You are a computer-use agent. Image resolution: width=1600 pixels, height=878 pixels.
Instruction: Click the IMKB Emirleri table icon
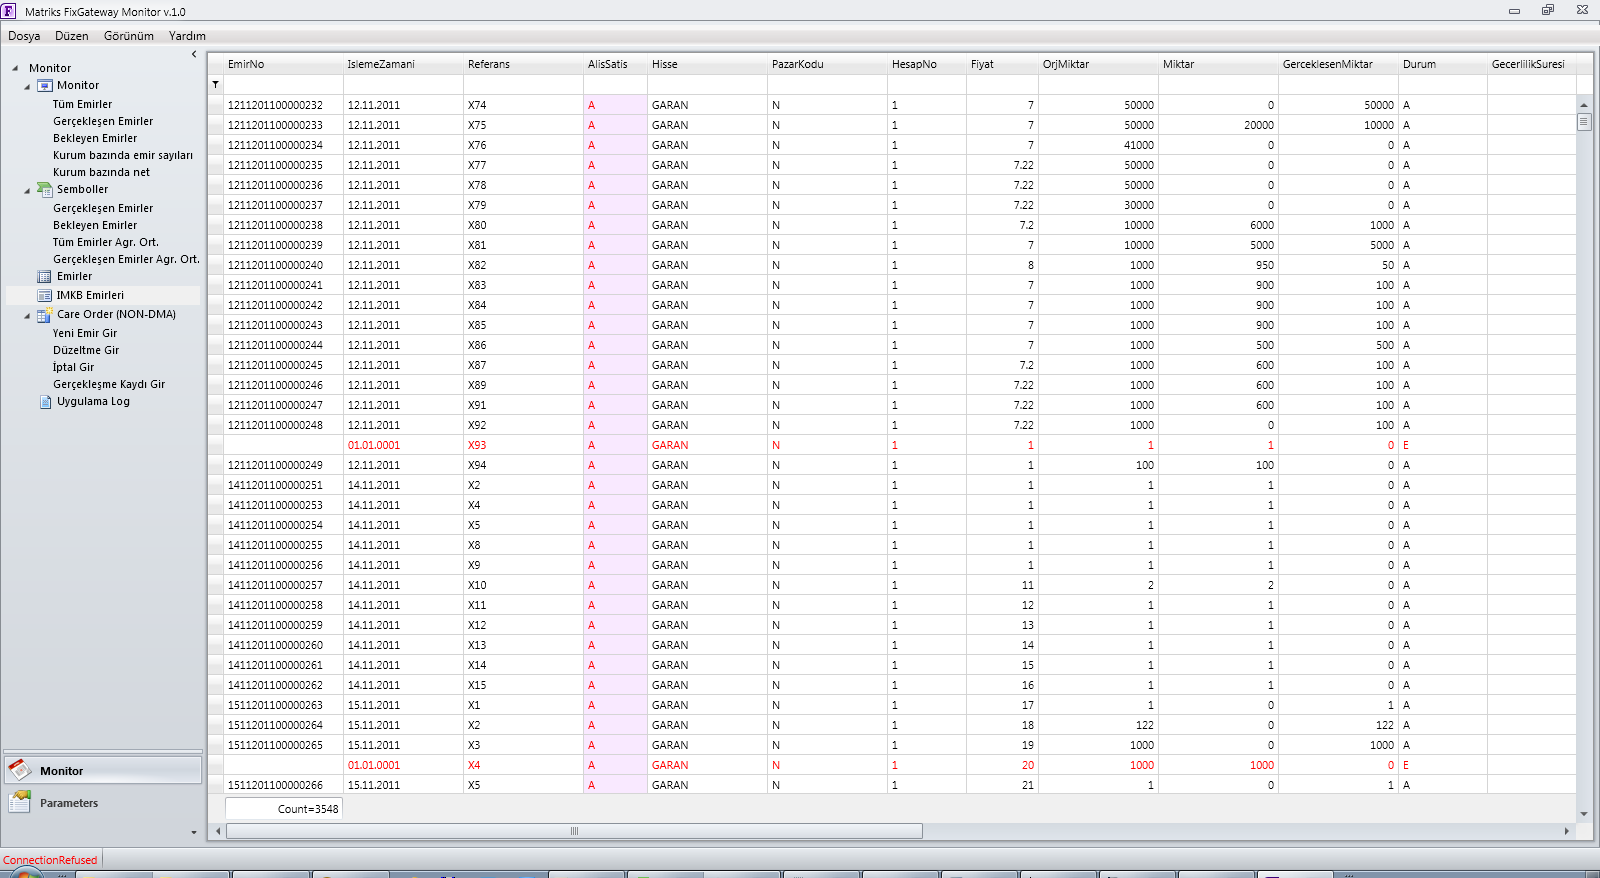coord(44,296)
